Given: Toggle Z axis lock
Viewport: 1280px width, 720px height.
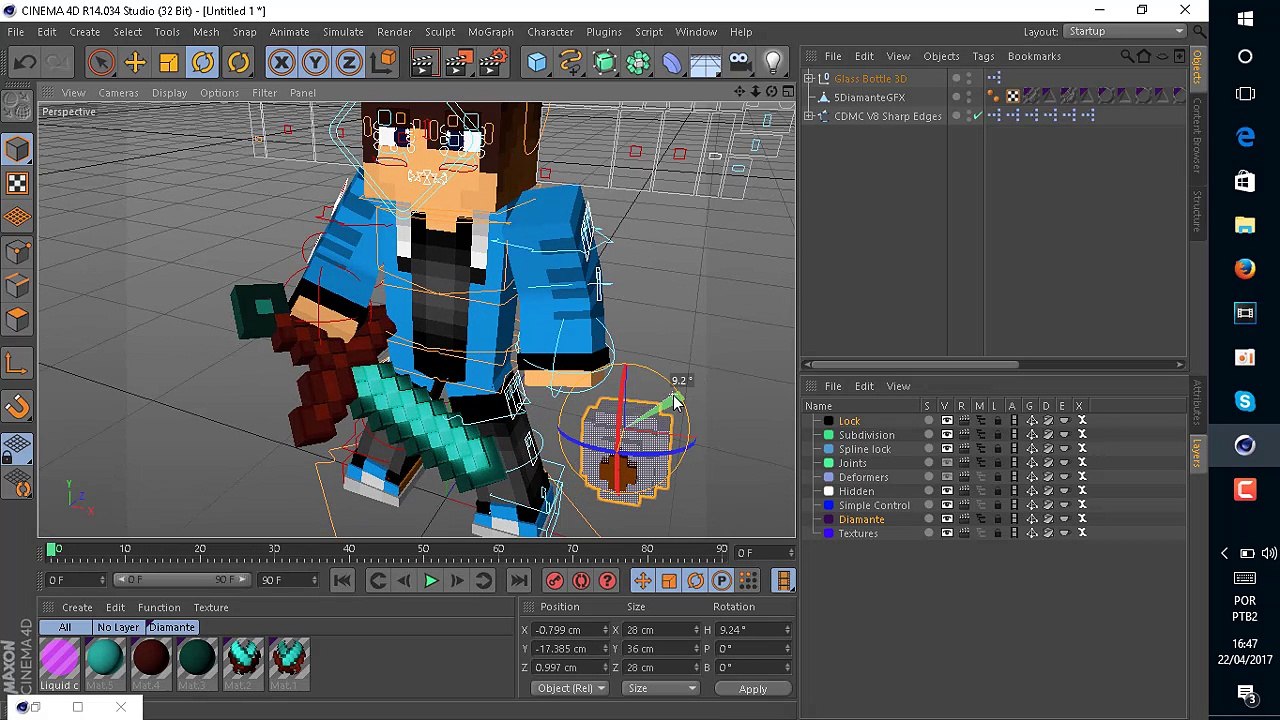Looking at the screenshot, I should click(349, 63).
